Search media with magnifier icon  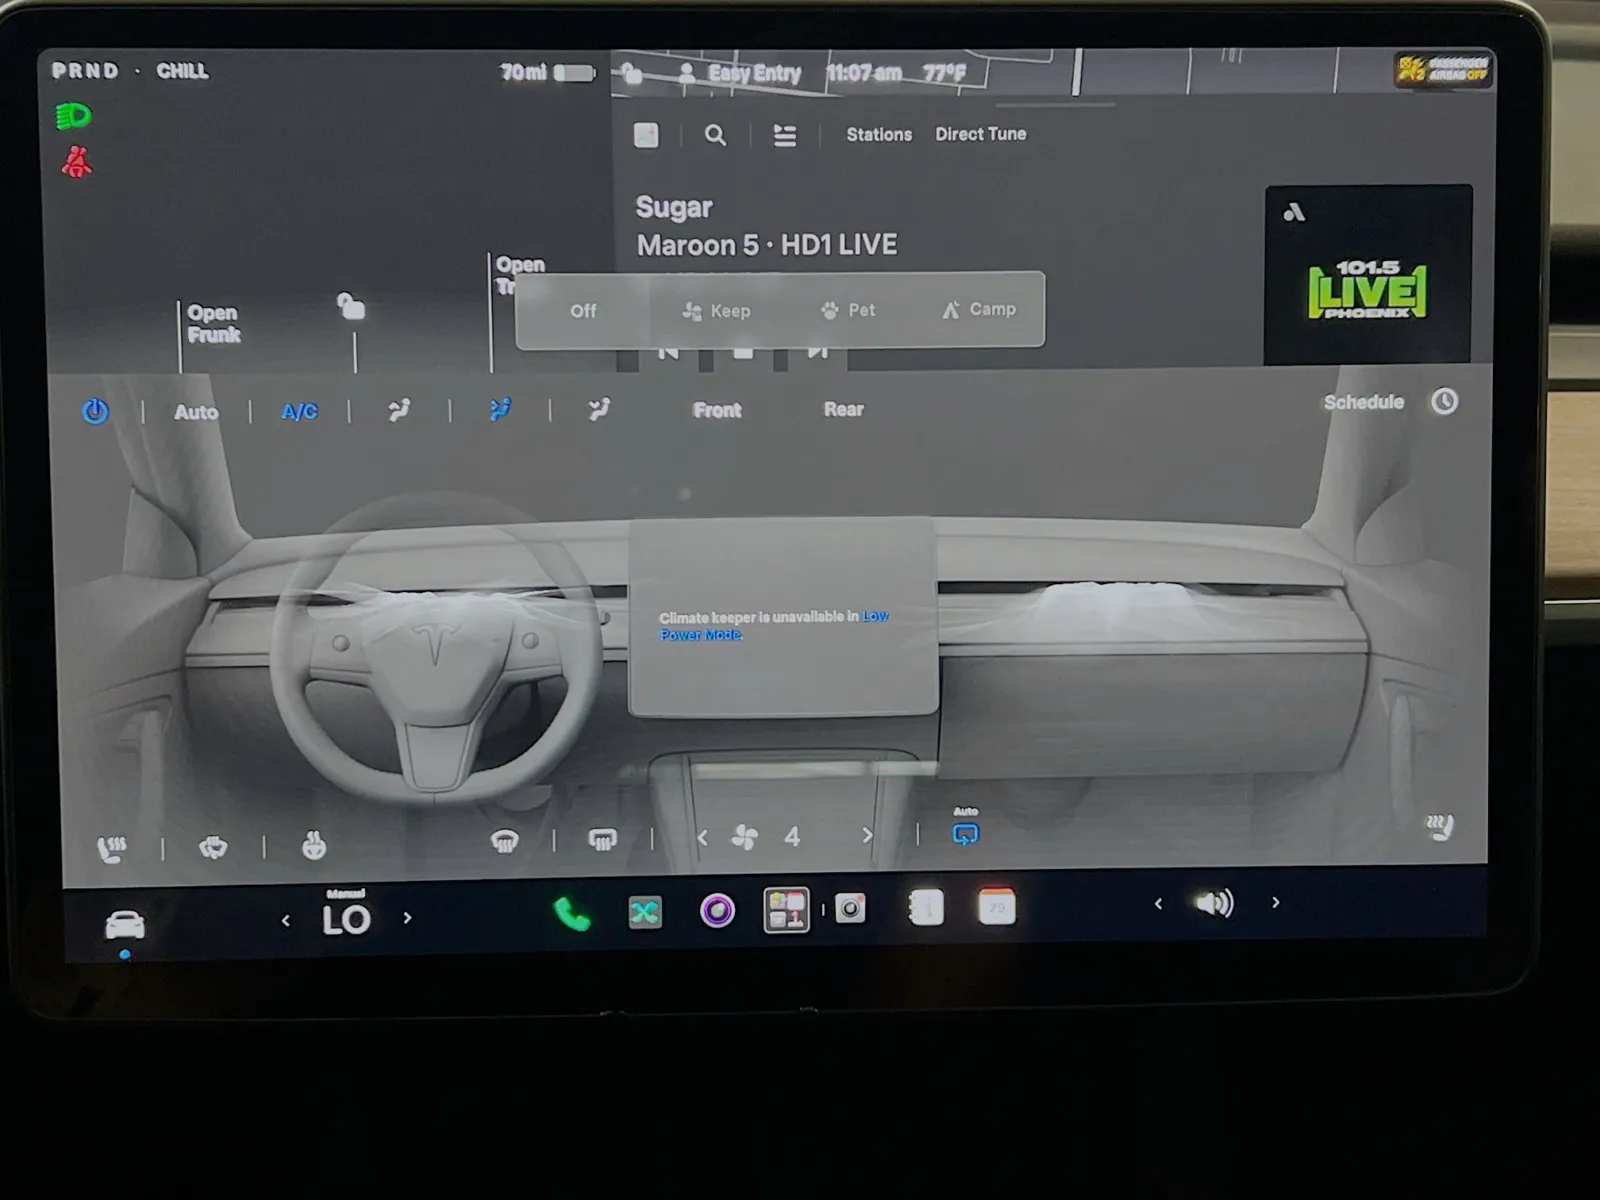[715, 135]
